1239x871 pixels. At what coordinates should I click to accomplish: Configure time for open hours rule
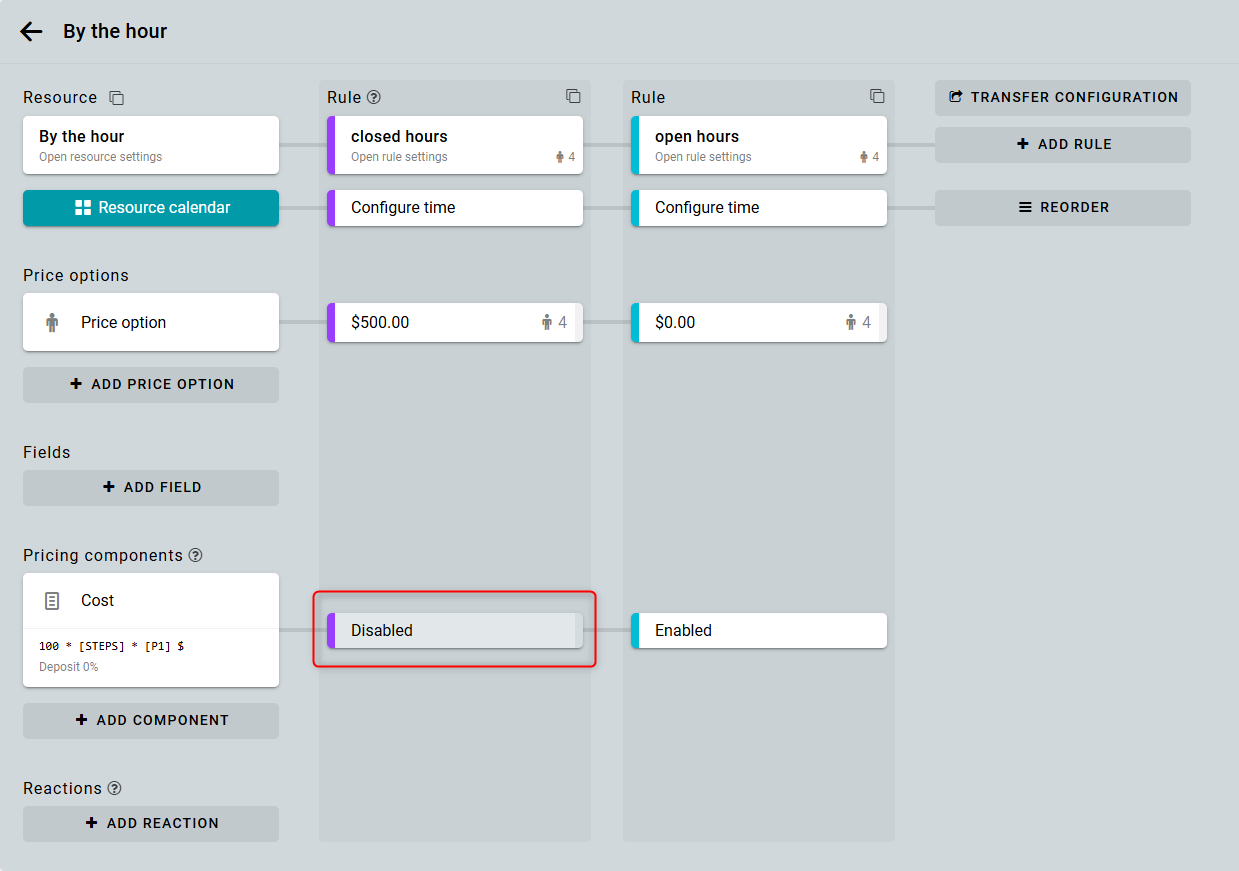click(759, 208)
